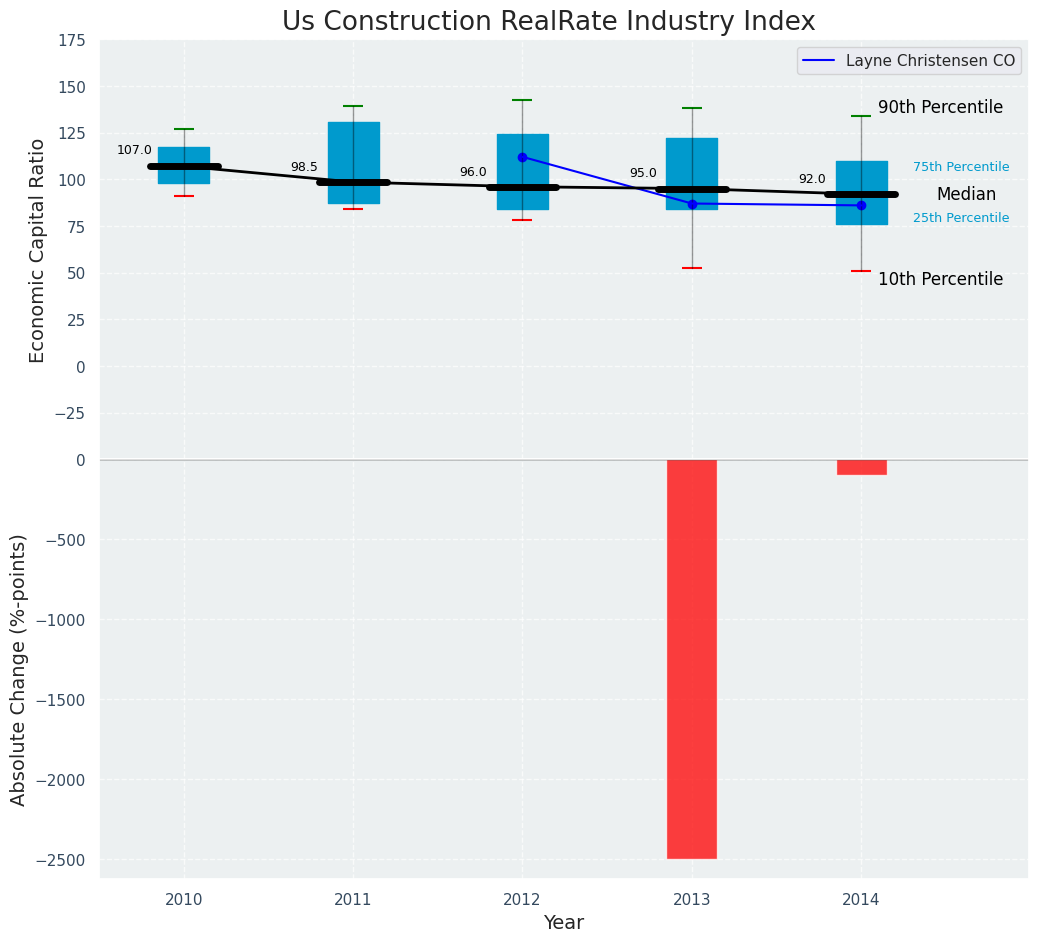
Task: Click the 2013 median label '95.0'
Action: coord(643,174)
